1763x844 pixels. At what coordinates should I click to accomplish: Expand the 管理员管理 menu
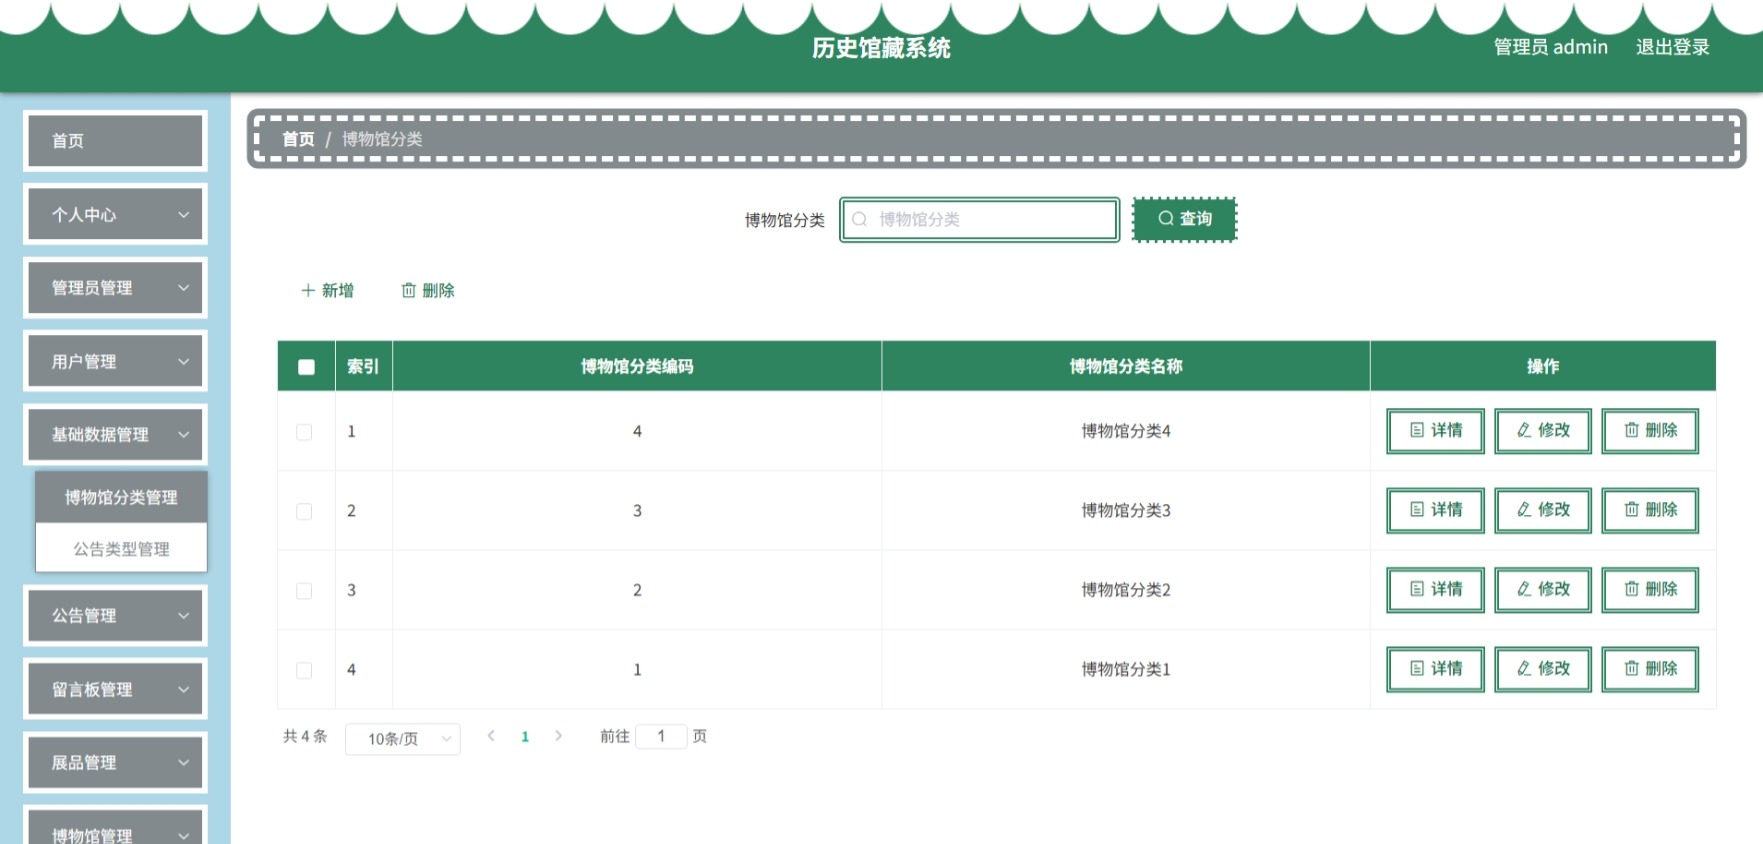115,288
